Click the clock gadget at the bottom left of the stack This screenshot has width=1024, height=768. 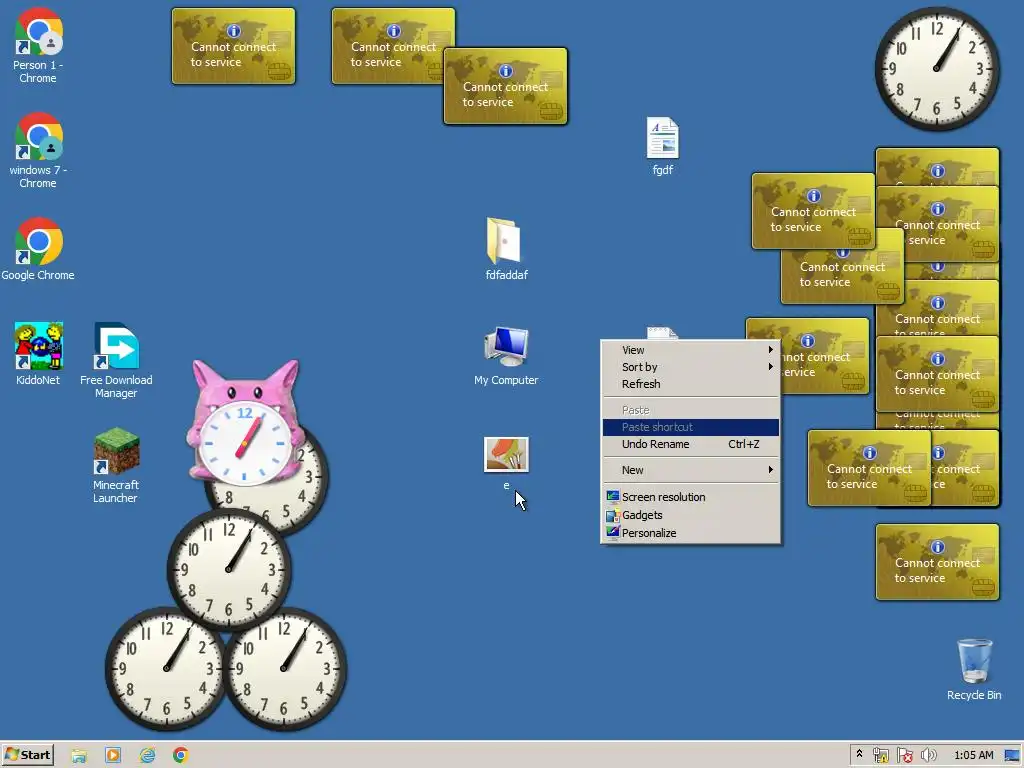(x=167, y=669)
